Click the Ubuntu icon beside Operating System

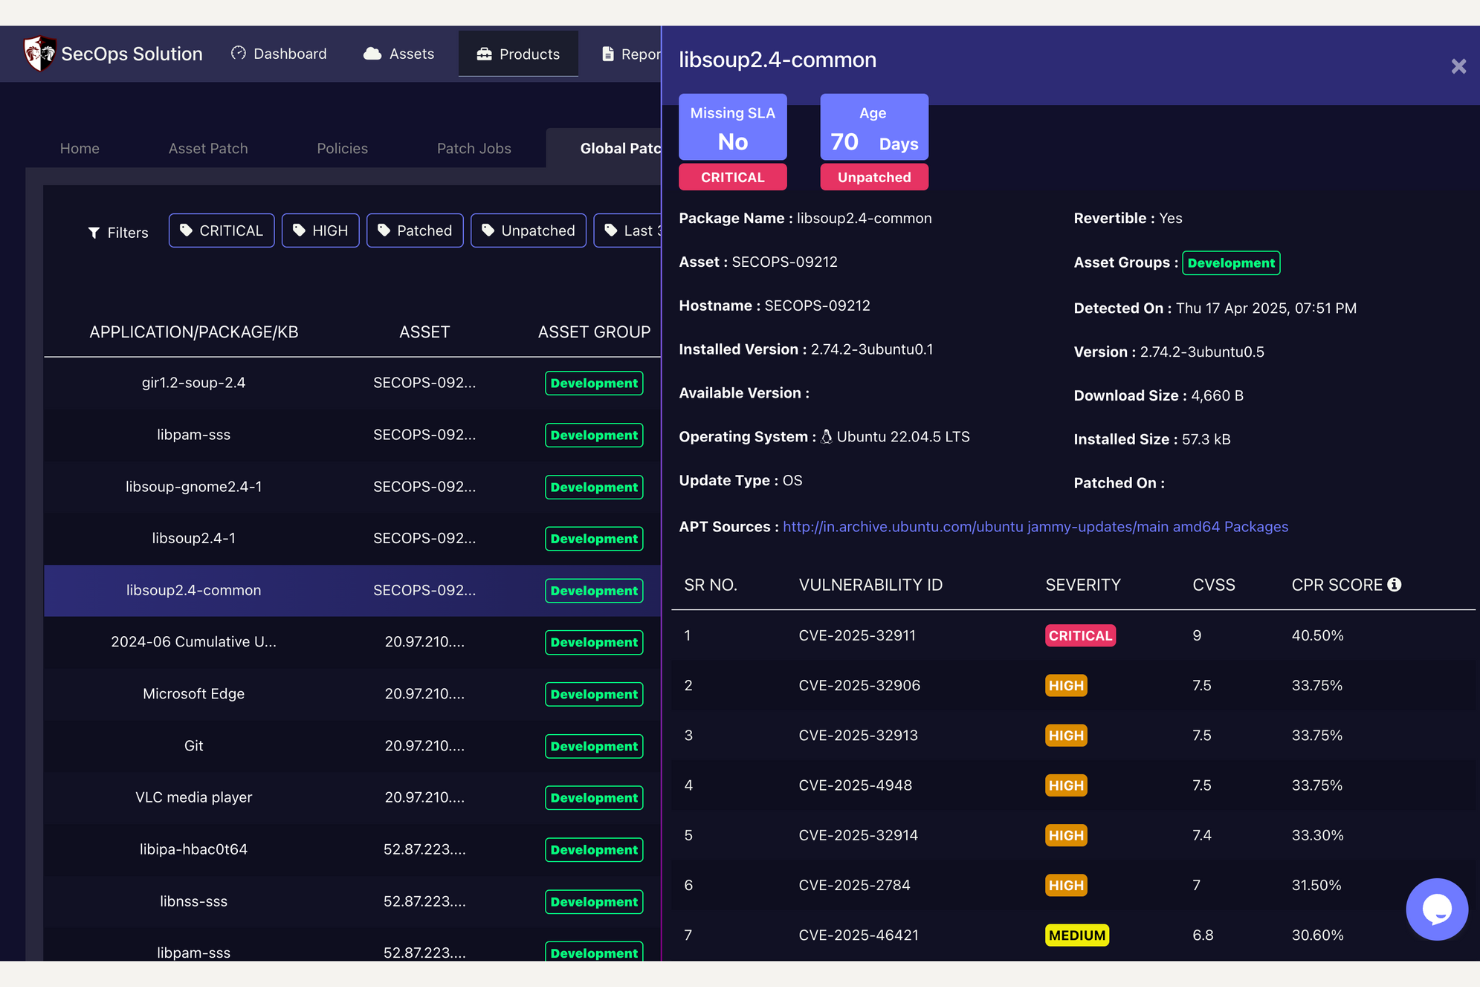828,436
